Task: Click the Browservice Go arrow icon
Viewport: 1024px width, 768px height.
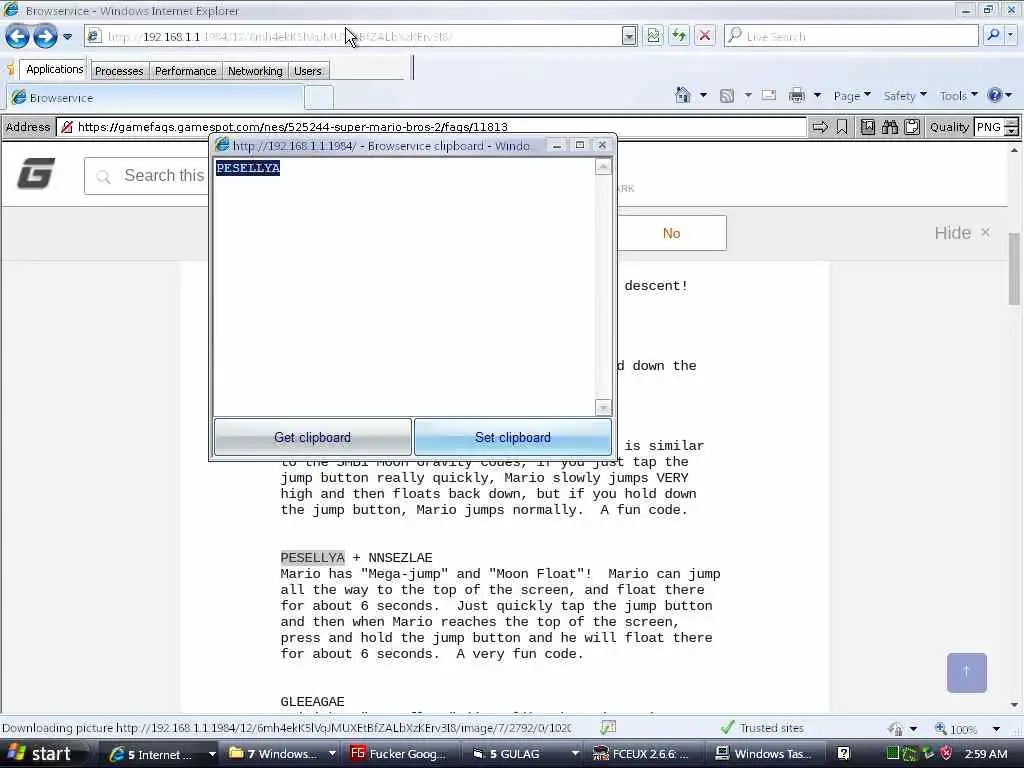Action: click(x=820, y=127)
